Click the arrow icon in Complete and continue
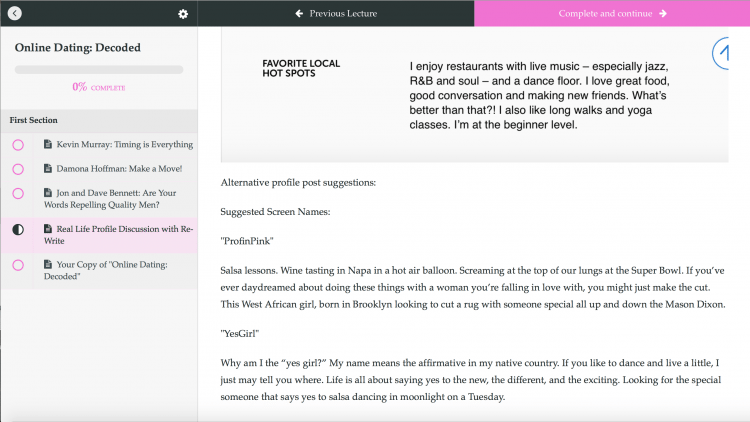Viewport: 750px width, 422px height. (663, 13)
